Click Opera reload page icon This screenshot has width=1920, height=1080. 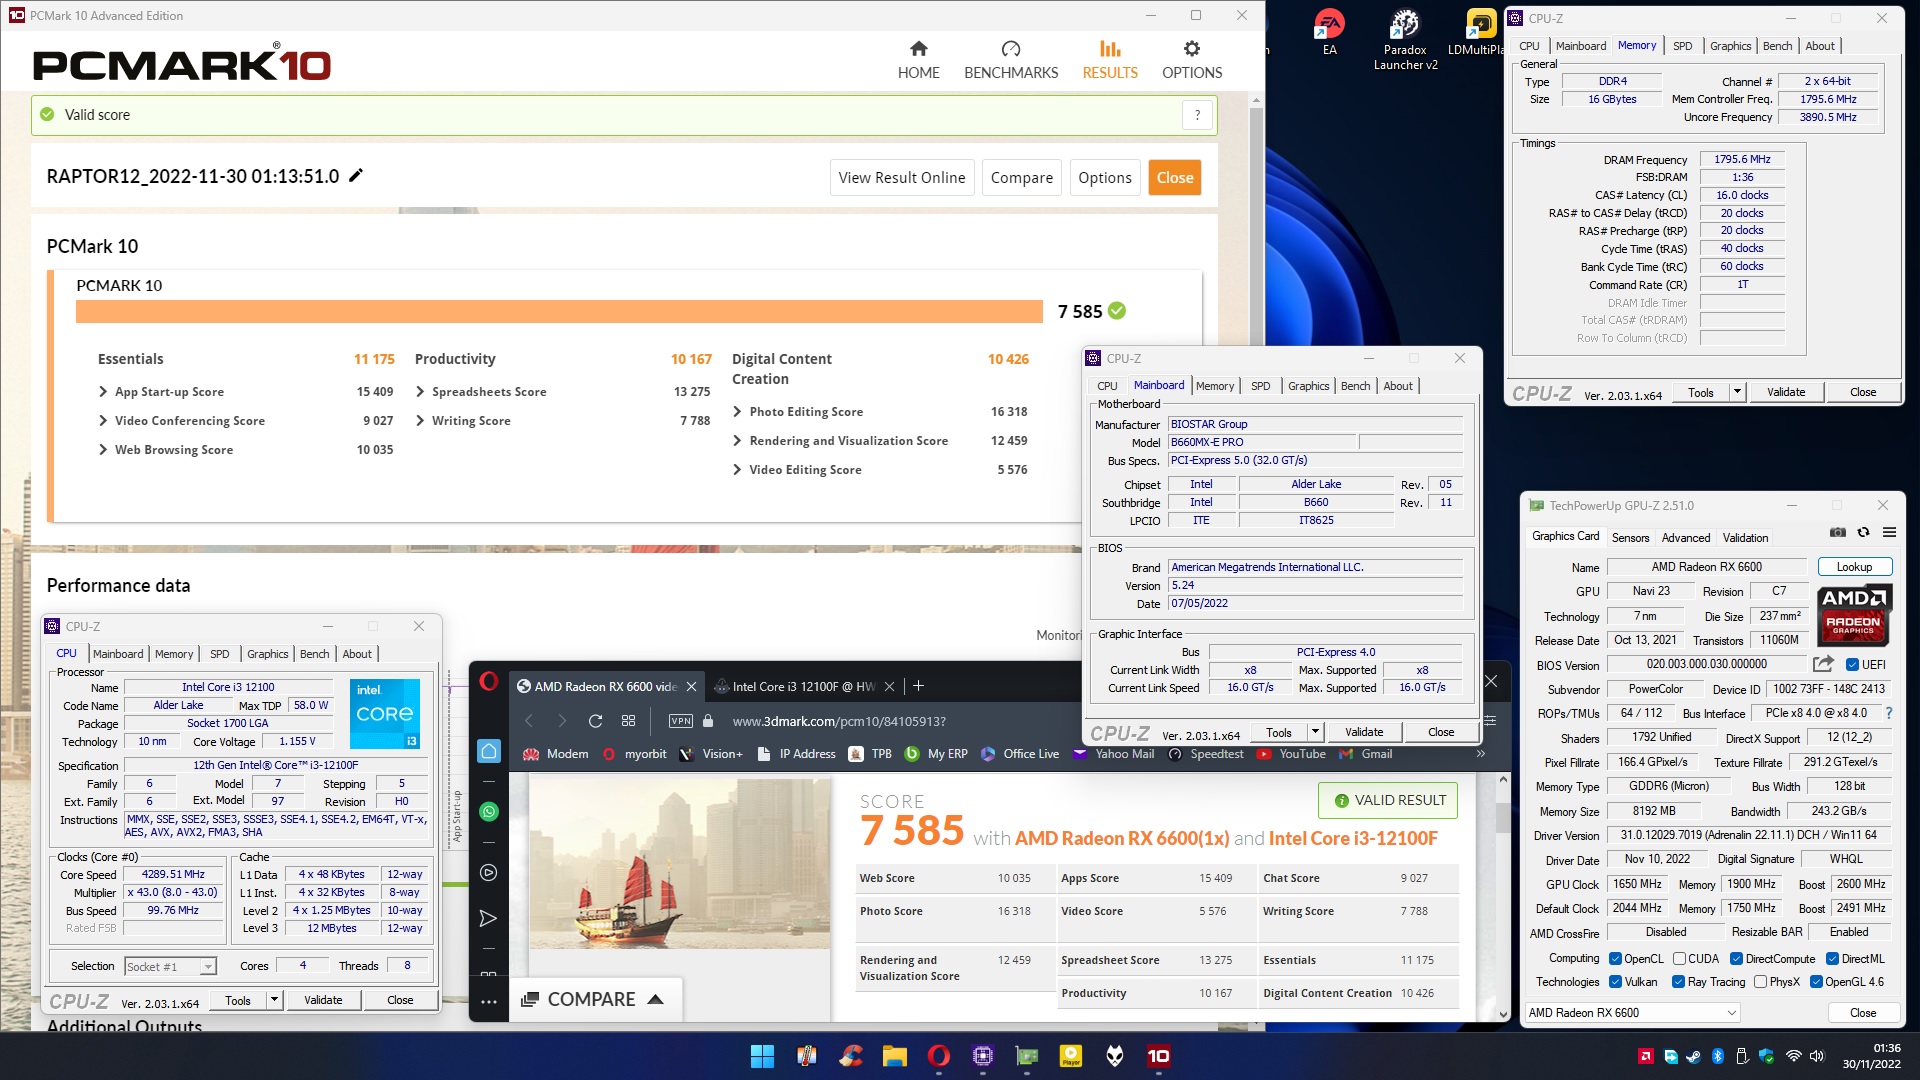coord(595,721)
